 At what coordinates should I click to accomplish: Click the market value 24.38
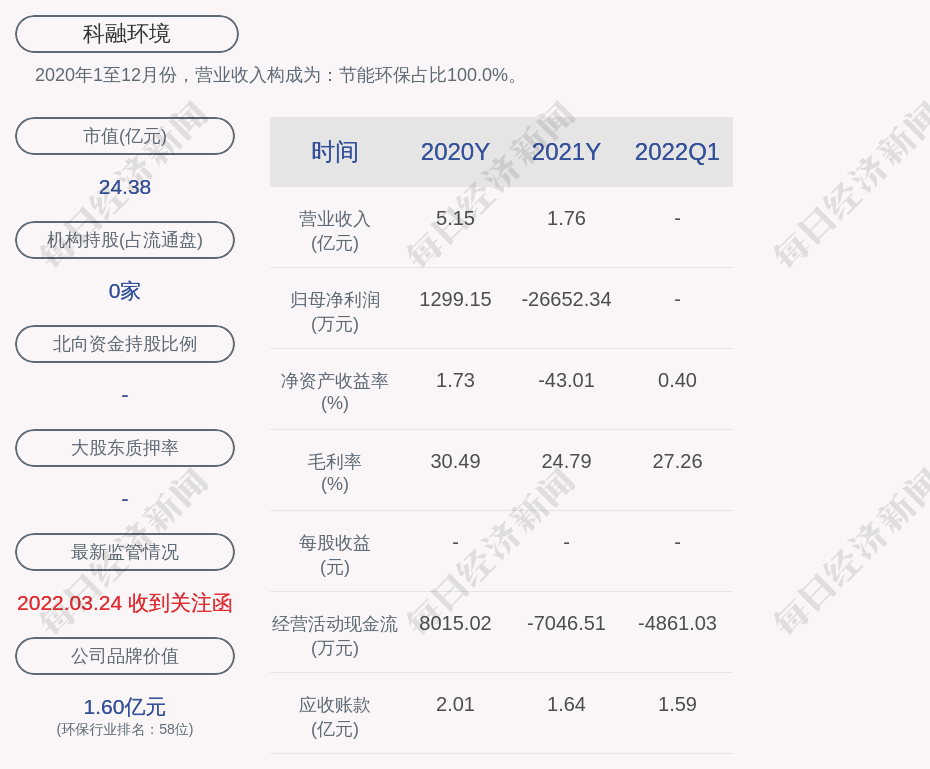pyautogui.click(x=125, y=187)
